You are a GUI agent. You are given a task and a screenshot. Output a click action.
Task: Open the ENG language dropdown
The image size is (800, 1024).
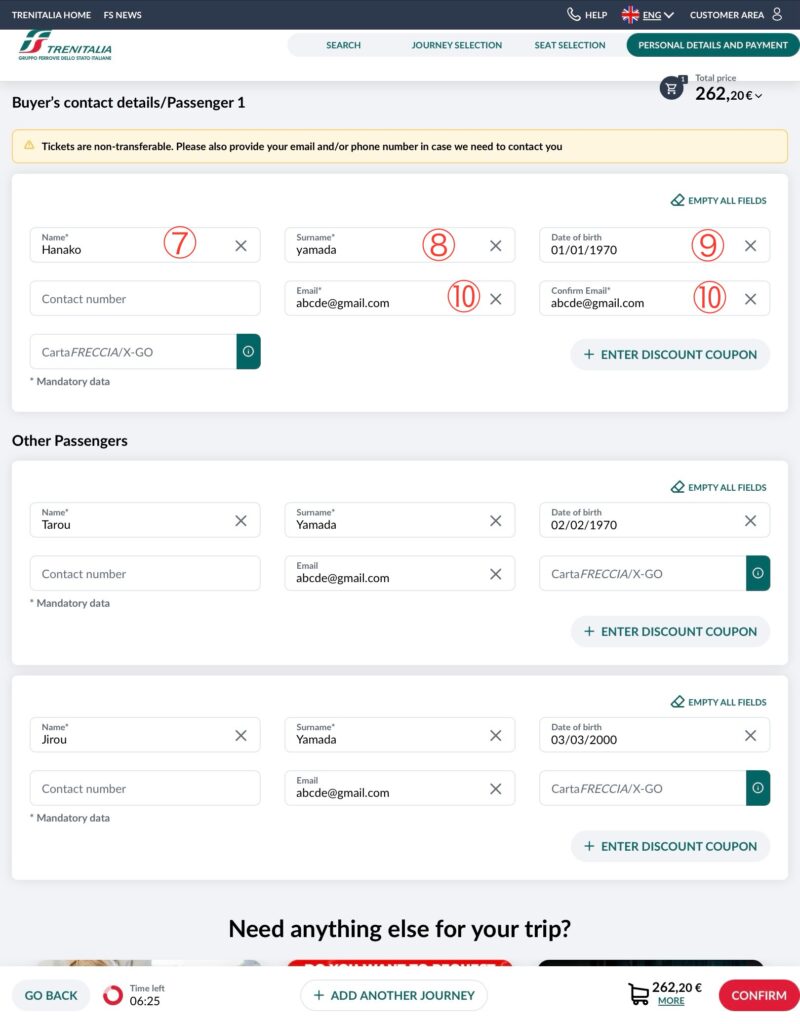point(648,15)
